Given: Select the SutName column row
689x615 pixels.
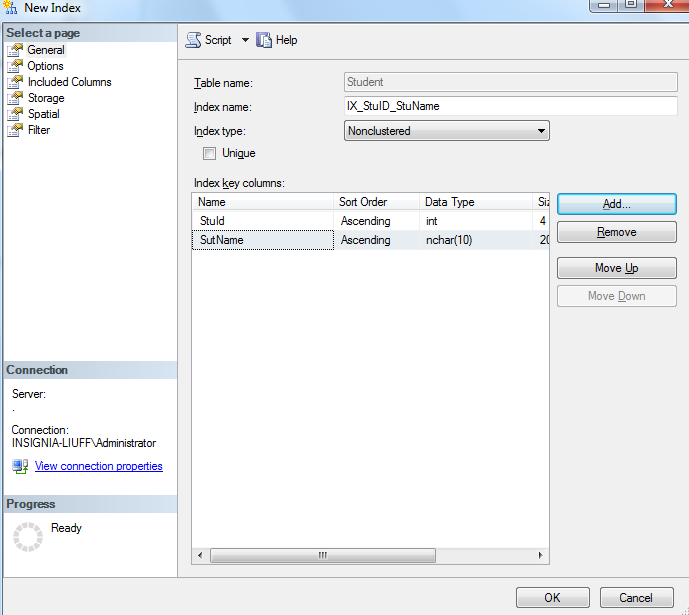Looking at the screenshot, I should click(262, 240).
